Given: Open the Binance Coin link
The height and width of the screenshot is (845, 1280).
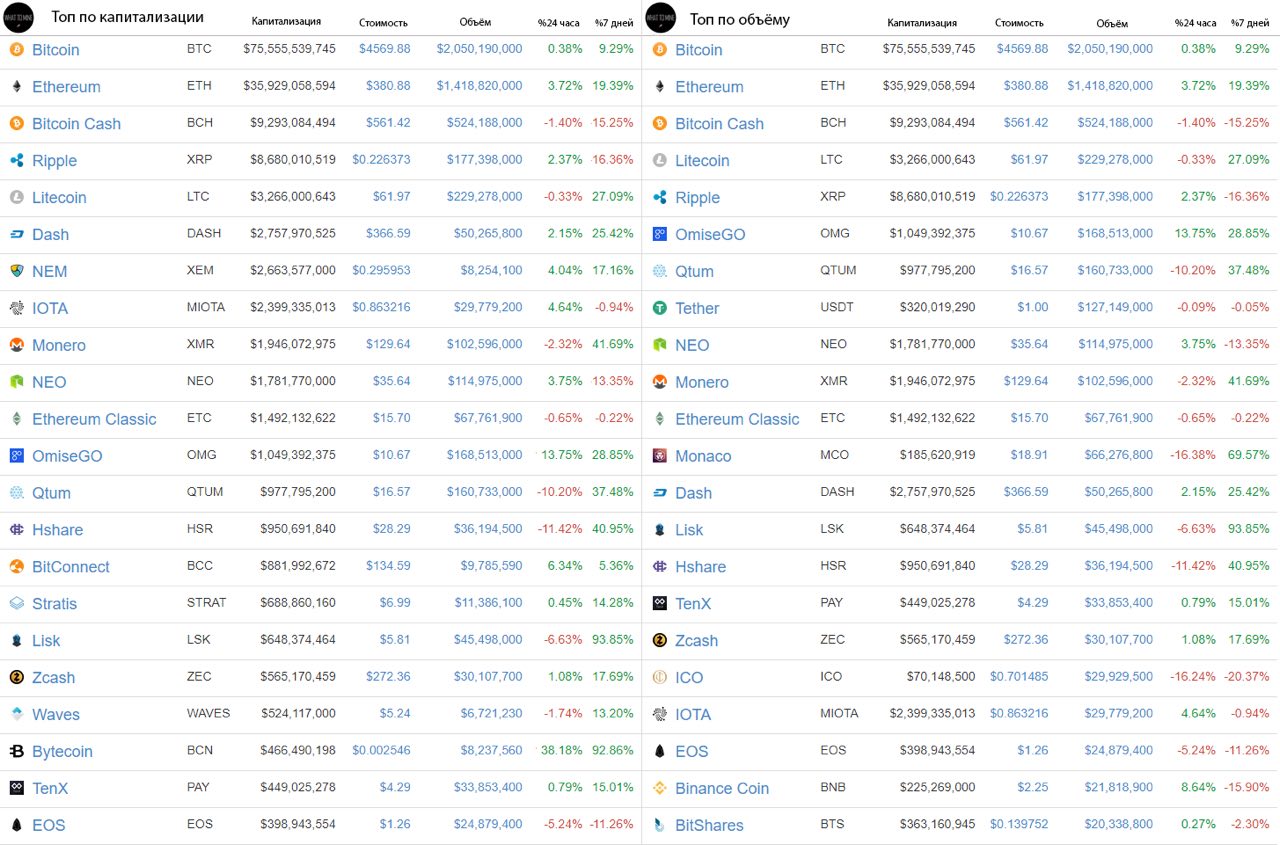Looking at the screenshot, I should point(722,788).
